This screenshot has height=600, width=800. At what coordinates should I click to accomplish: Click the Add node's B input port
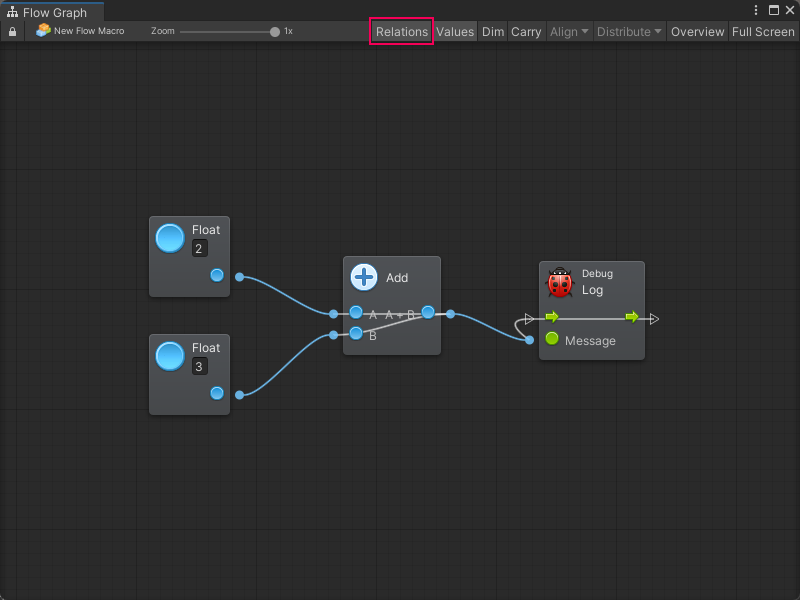point(356,334)
